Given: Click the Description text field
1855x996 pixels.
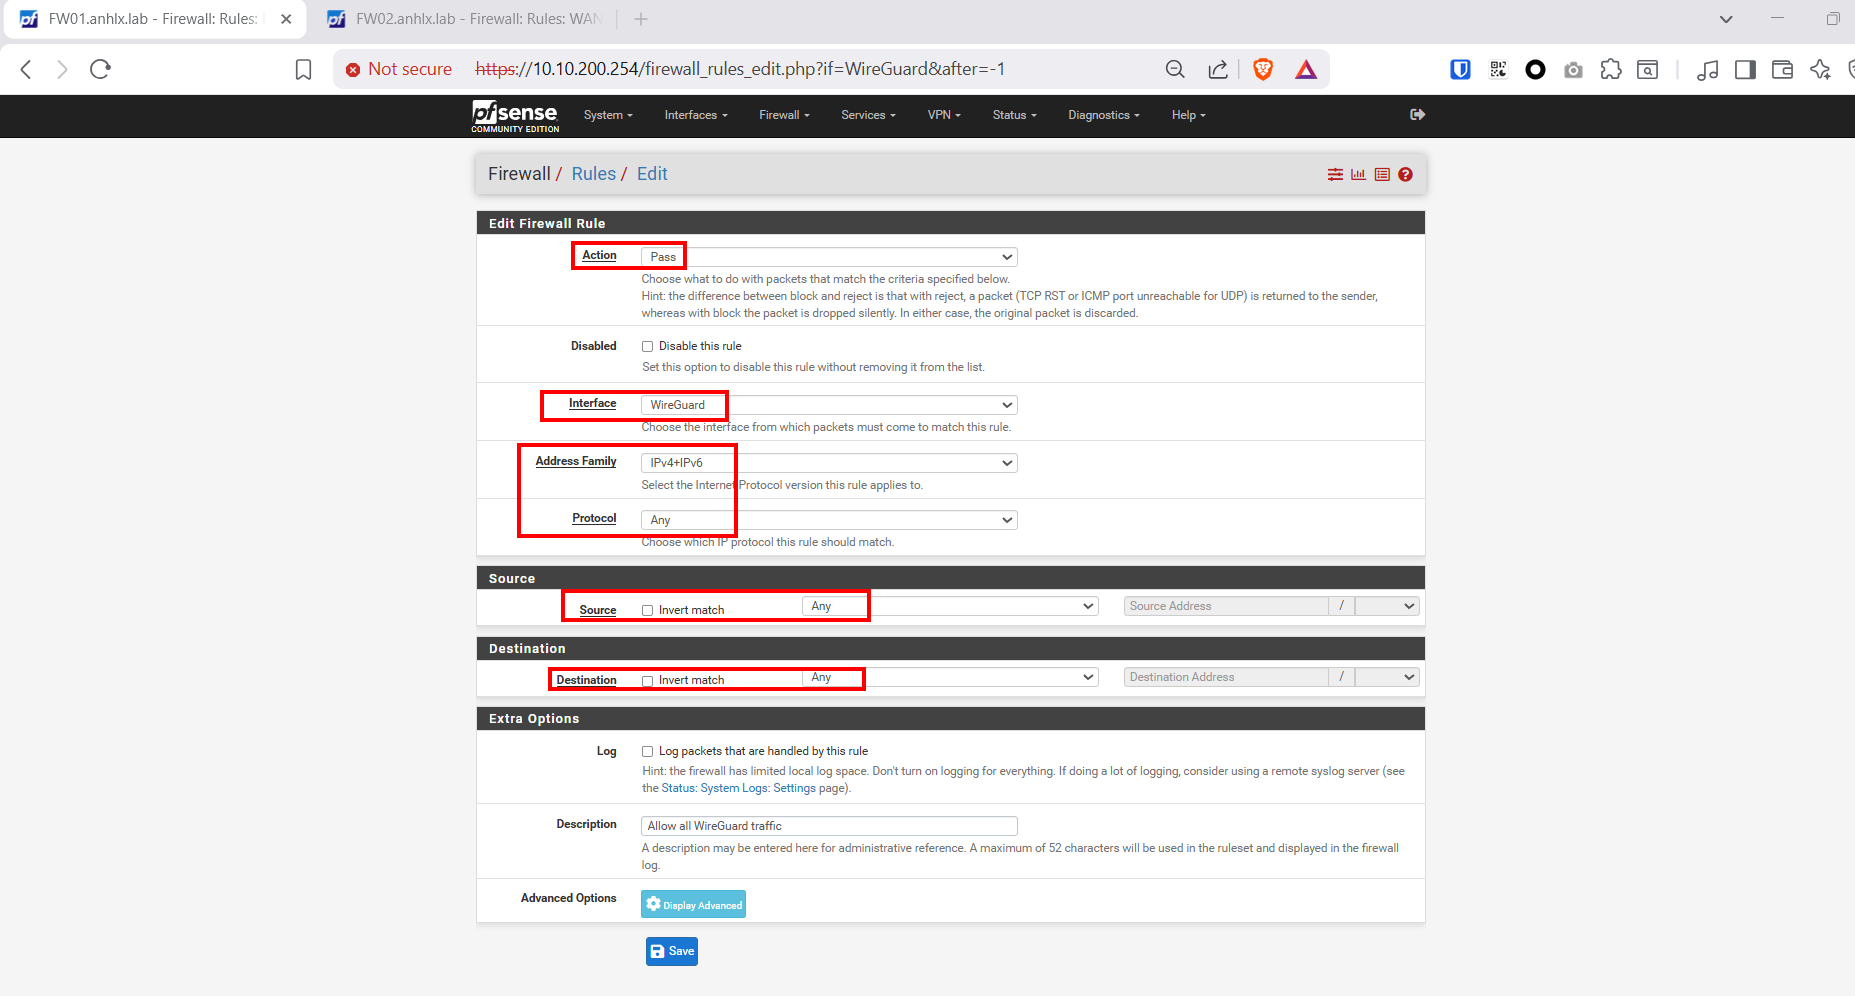Looking at the screenshot, I should tap(828, 826).
